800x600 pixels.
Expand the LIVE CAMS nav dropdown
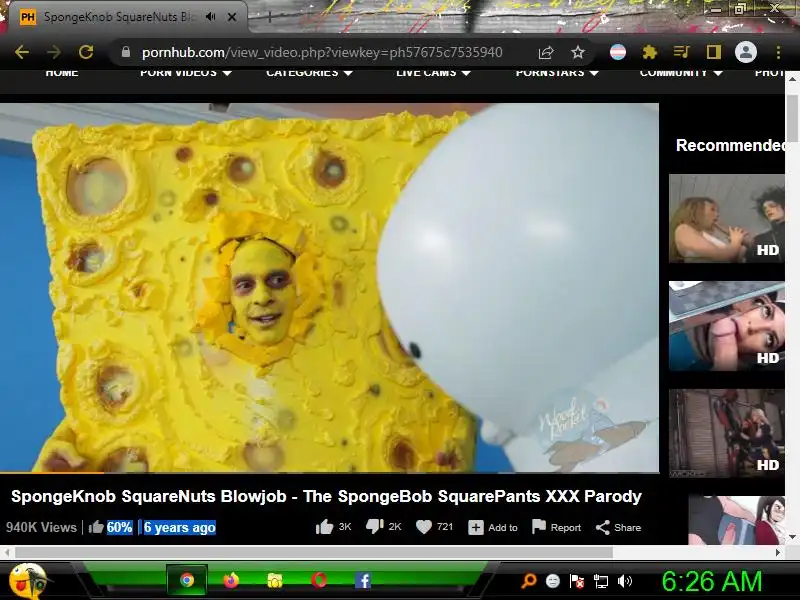pos(433,72)
